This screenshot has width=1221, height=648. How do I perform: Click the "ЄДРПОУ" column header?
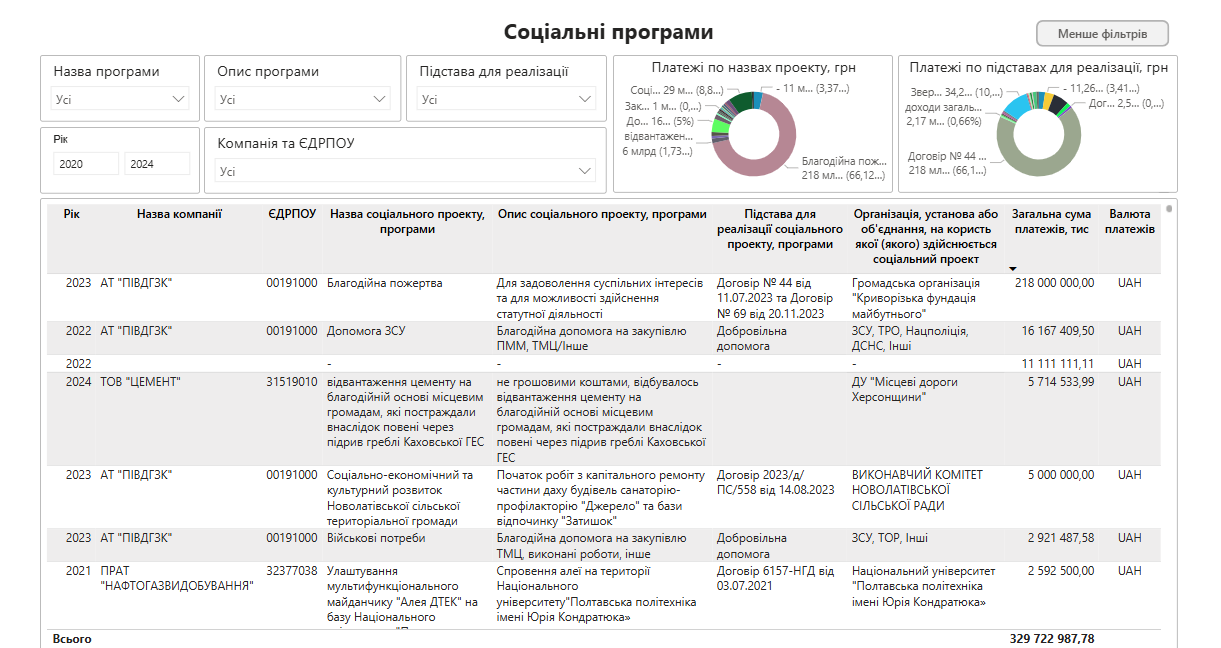(x=292, y=214)
